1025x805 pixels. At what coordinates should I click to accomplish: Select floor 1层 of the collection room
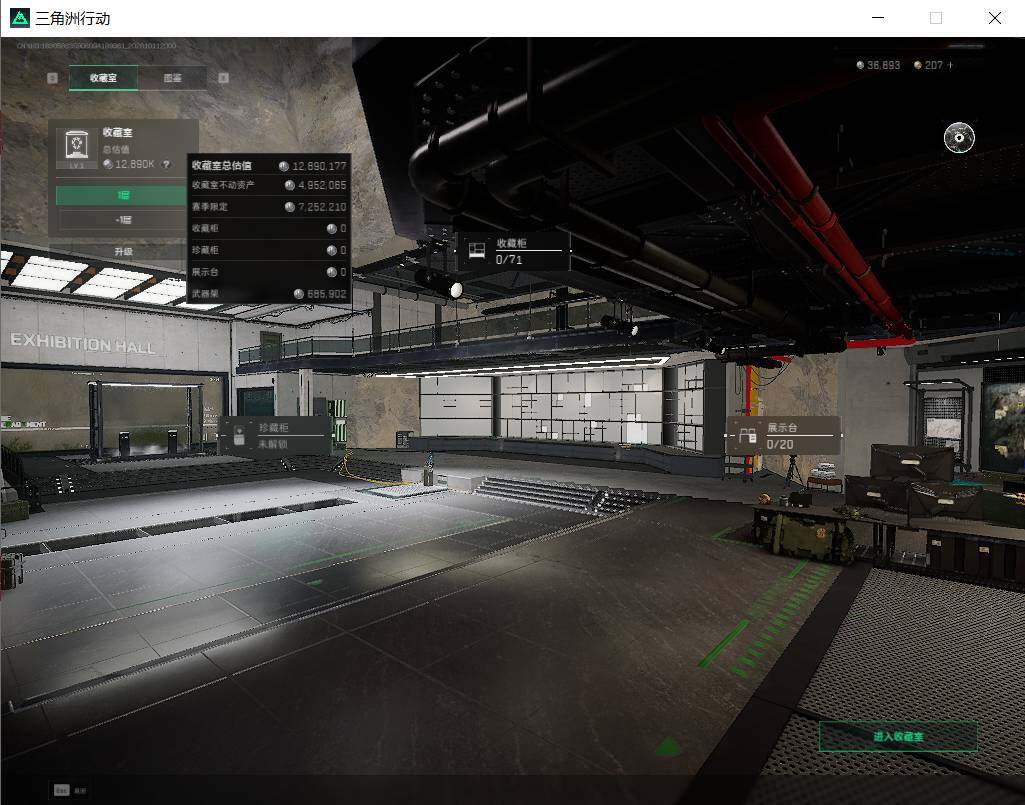tap(122, 195)
